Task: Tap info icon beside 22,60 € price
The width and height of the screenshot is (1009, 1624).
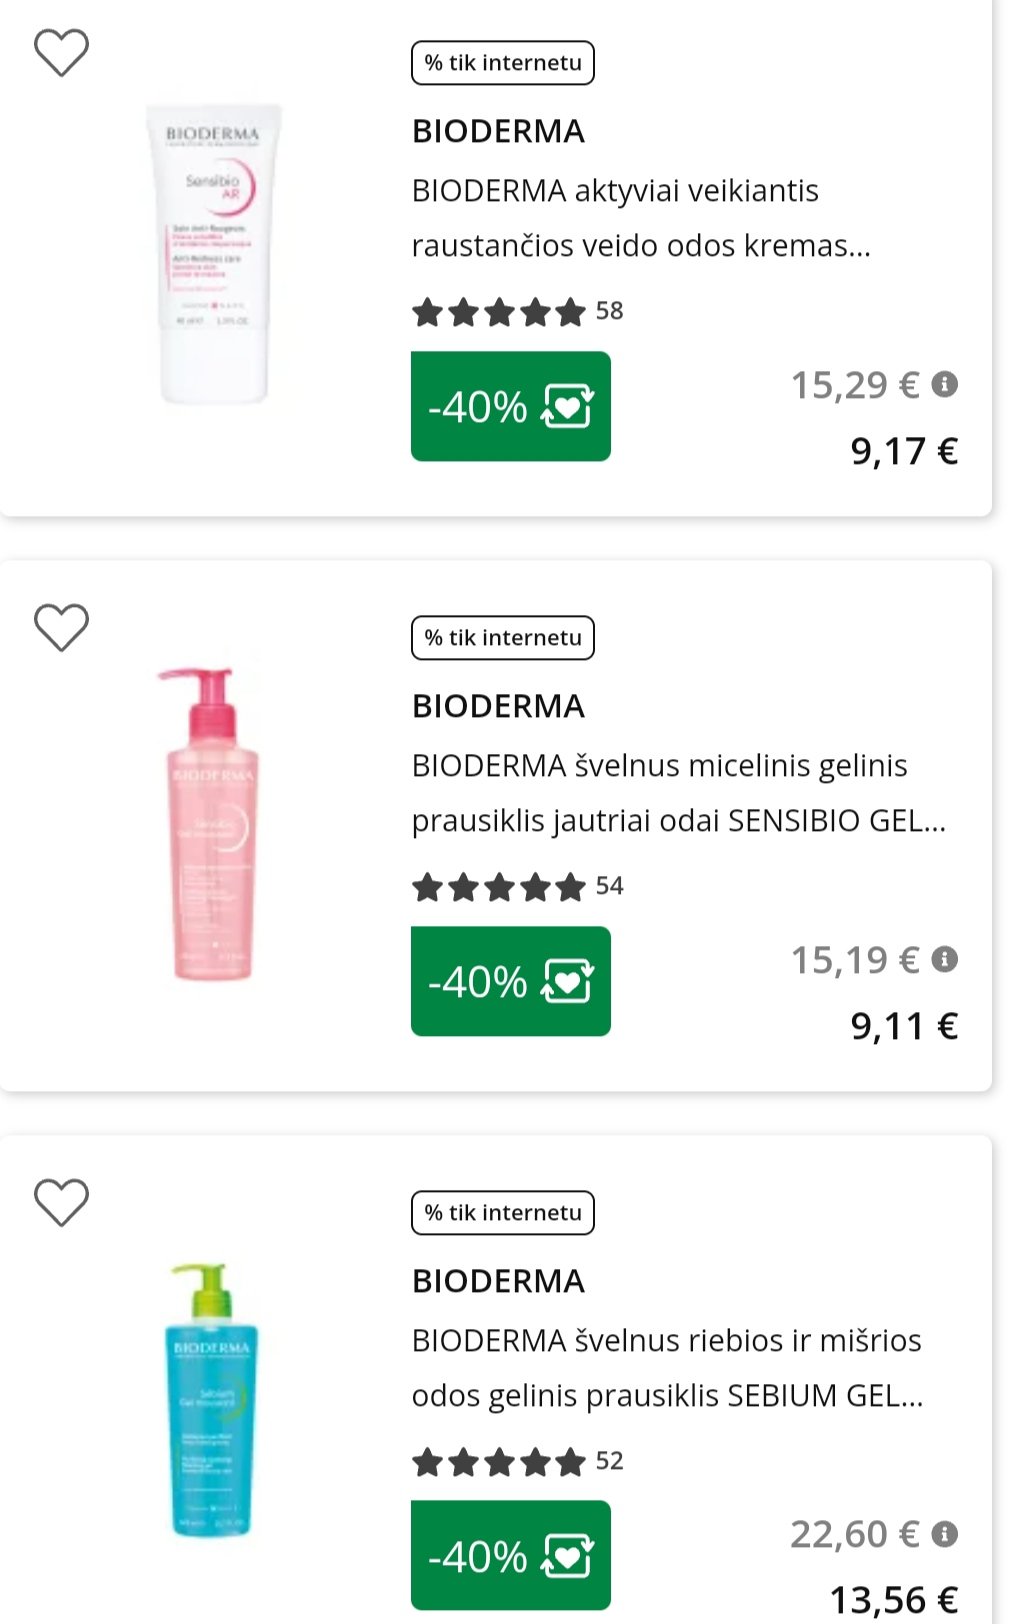Action: (x=945, y=1534)
